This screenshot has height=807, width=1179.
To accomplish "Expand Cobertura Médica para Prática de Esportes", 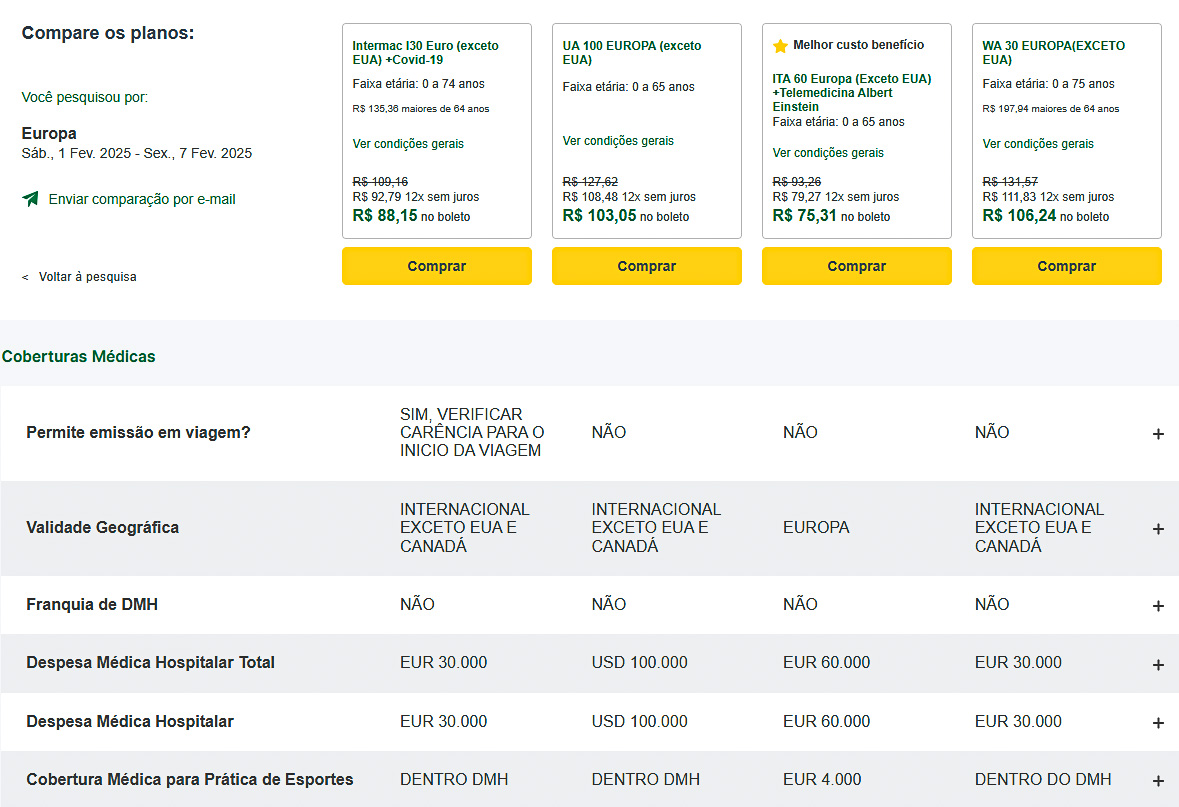I will 1158,781.
